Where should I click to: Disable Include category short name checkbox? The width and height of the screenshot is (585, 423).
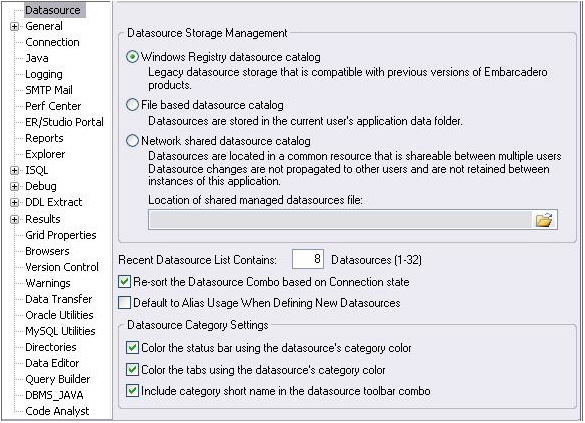coord(132,391)
